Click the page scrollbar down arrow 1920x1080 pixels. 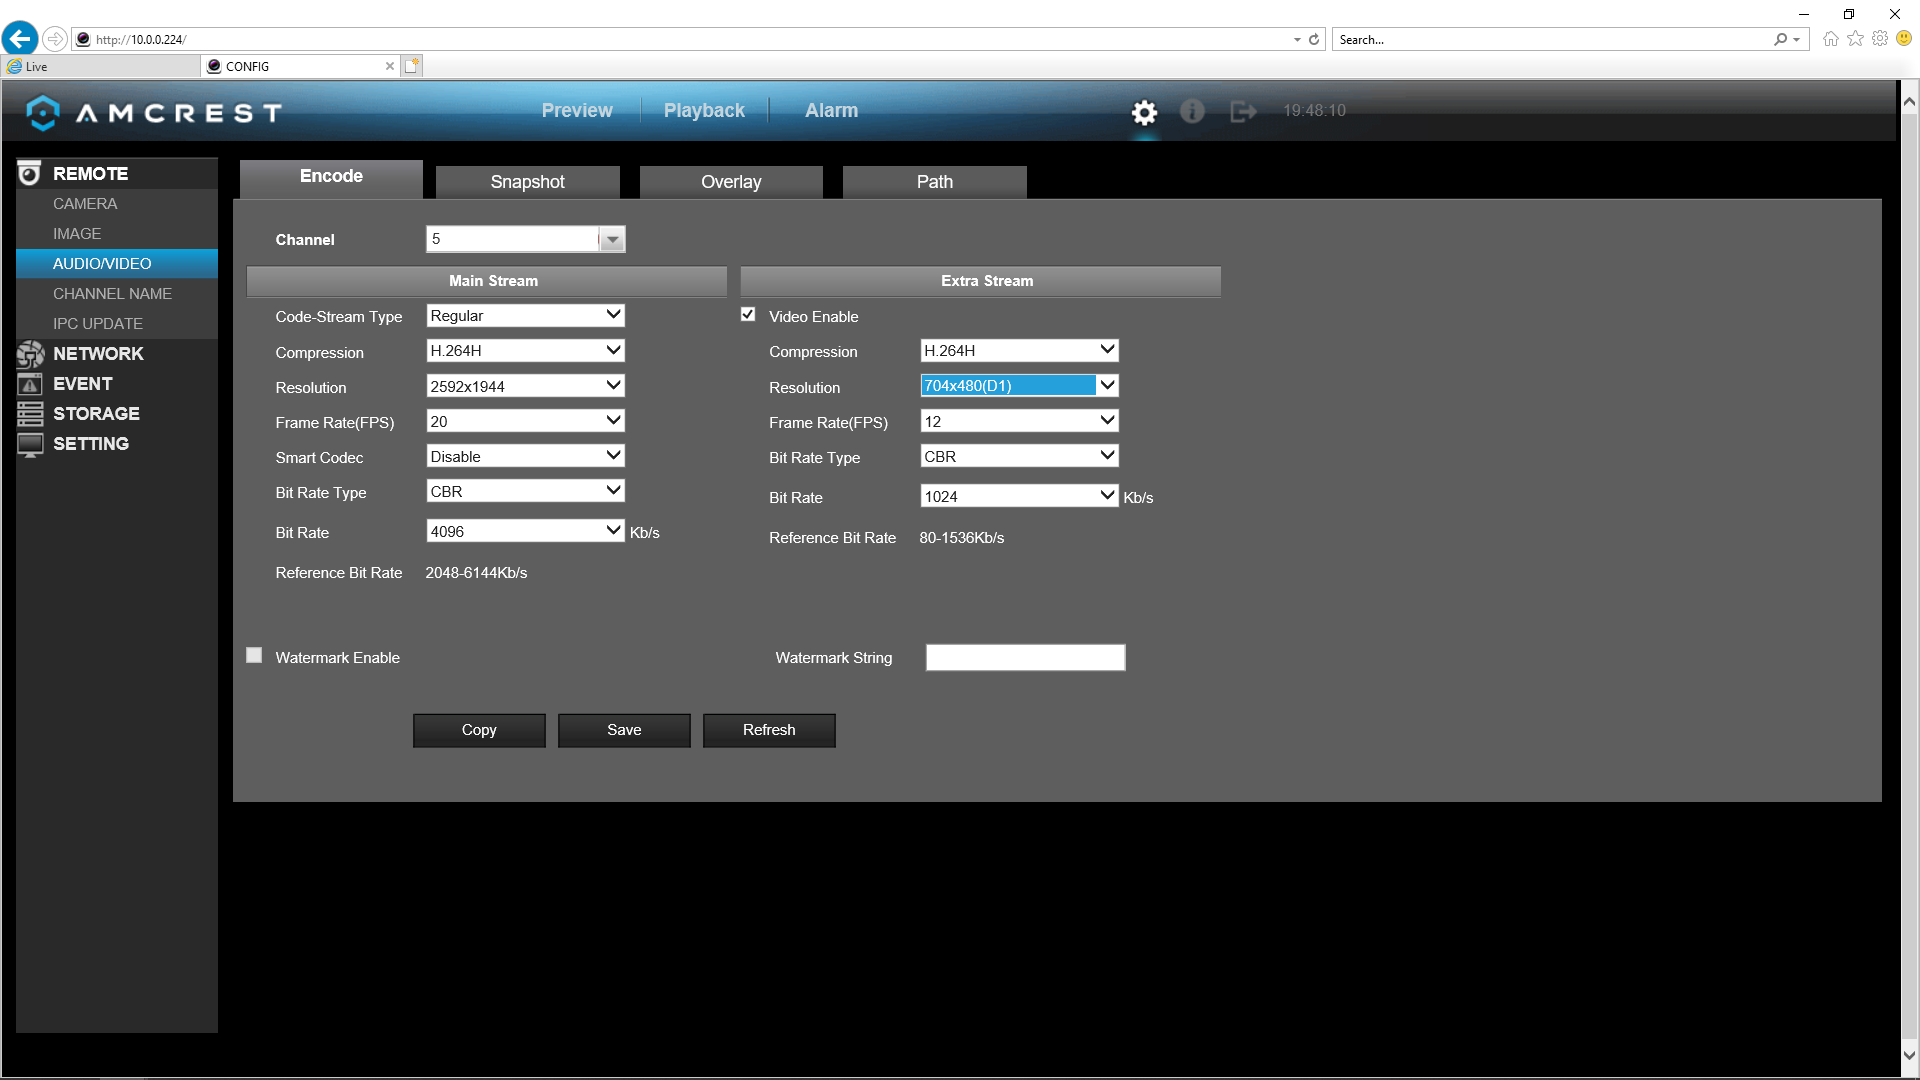point(1909,1055)
